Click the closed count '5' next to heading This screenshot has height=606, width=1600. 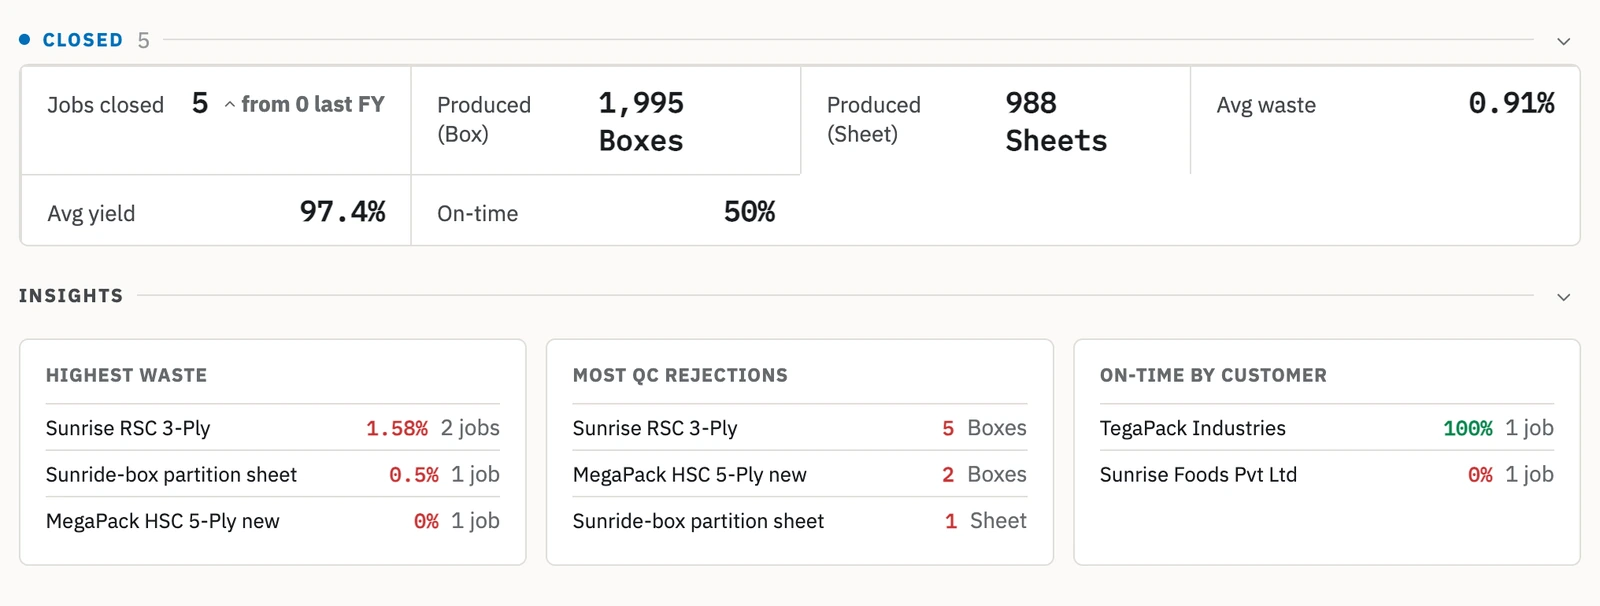point(144,40)
